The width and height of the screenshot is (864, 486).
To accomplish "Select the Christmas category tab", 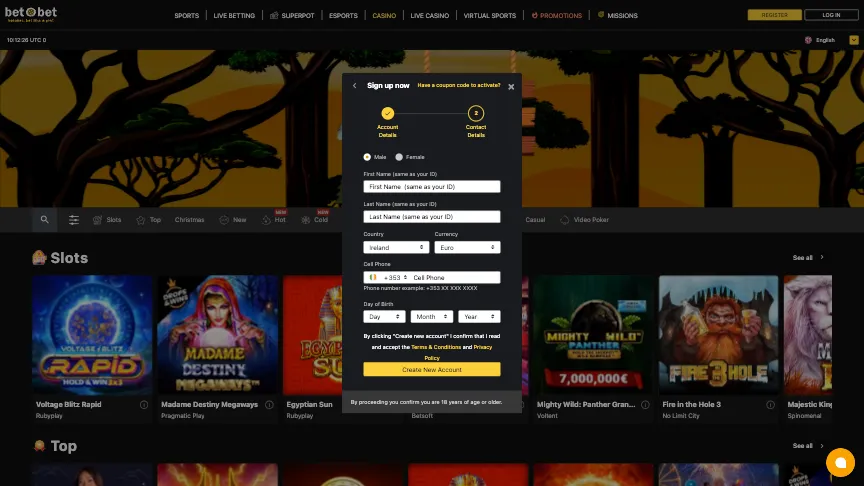I will tap(190, 220).
